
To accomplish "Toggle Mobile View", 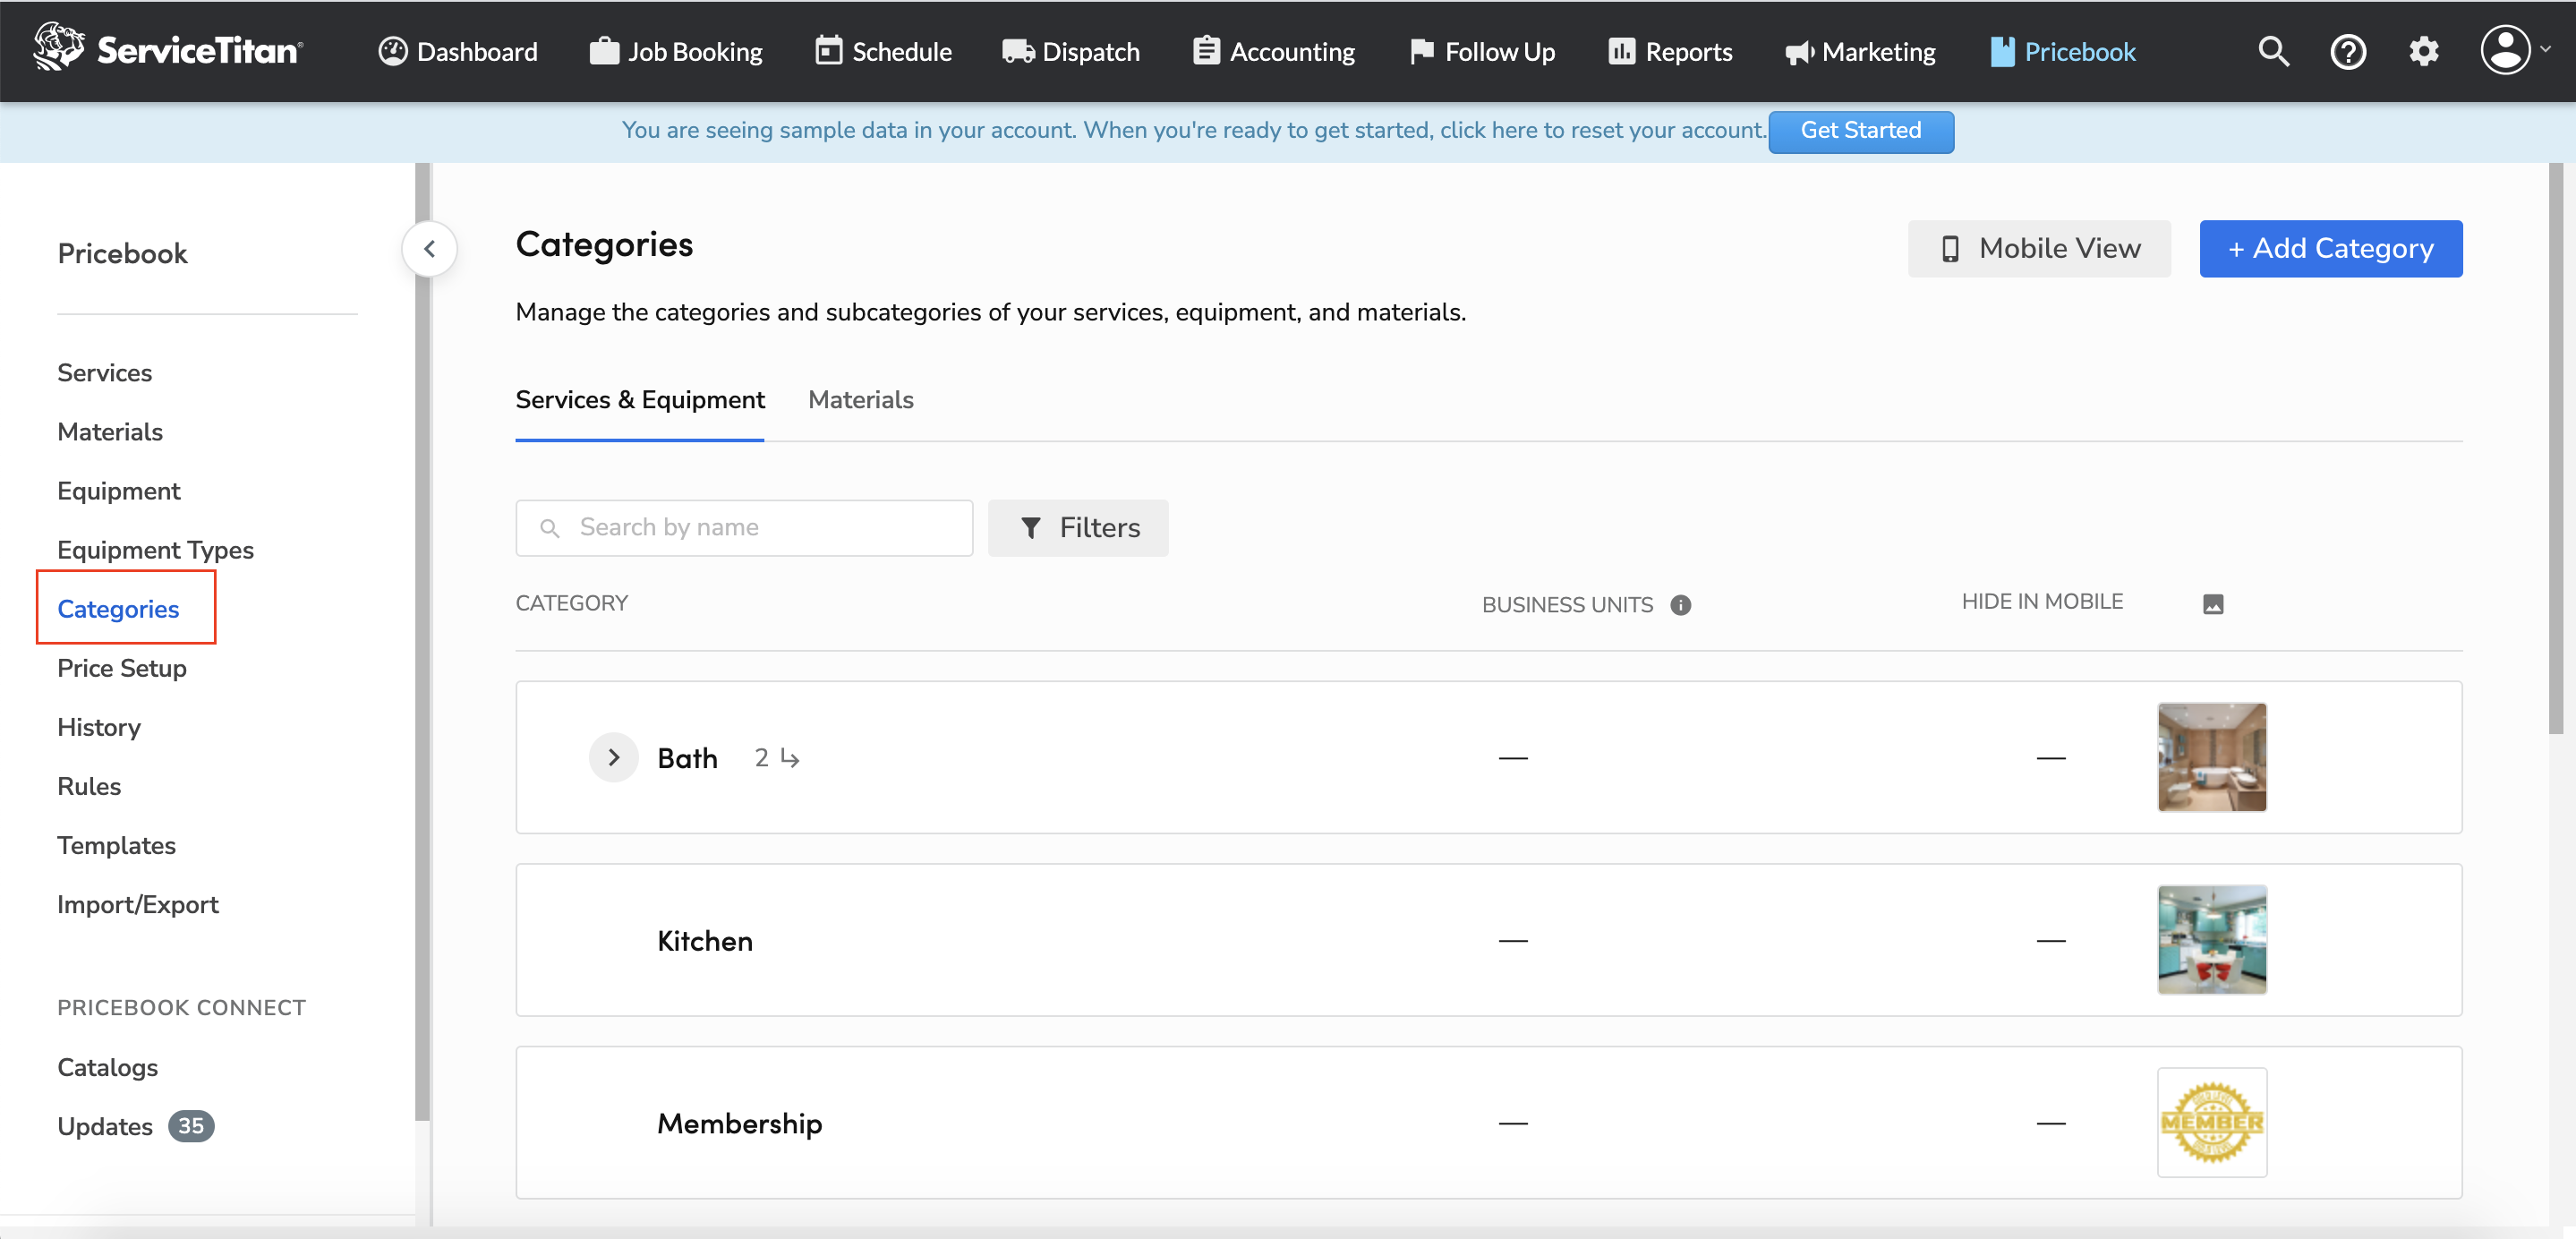I will pyautogui.click(x=2038, y=248).
